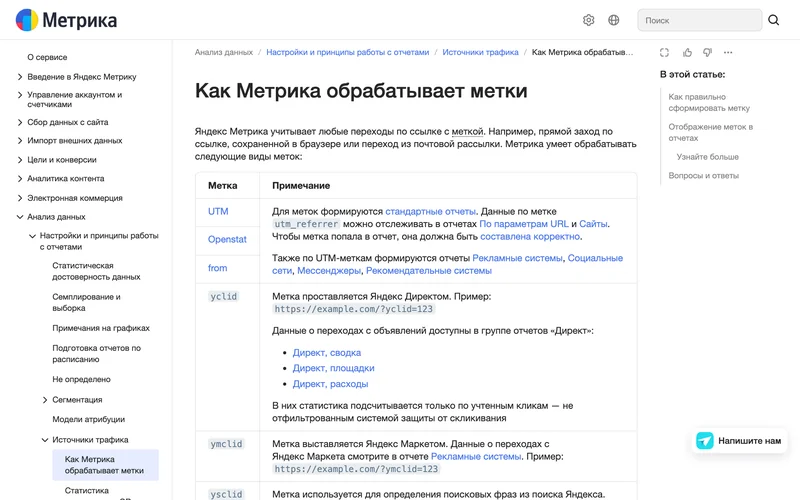
Task: Select Как Метрика обрабатывает метки sidebar item
Action: coord(105,465)
